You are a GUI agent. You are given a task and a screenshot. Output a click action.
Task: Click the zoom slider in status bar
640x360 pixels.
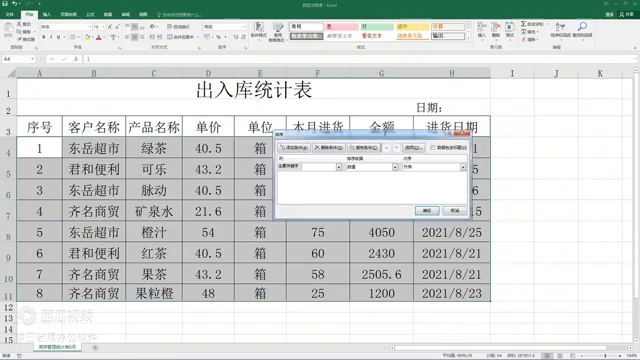(x=604, y=356)
